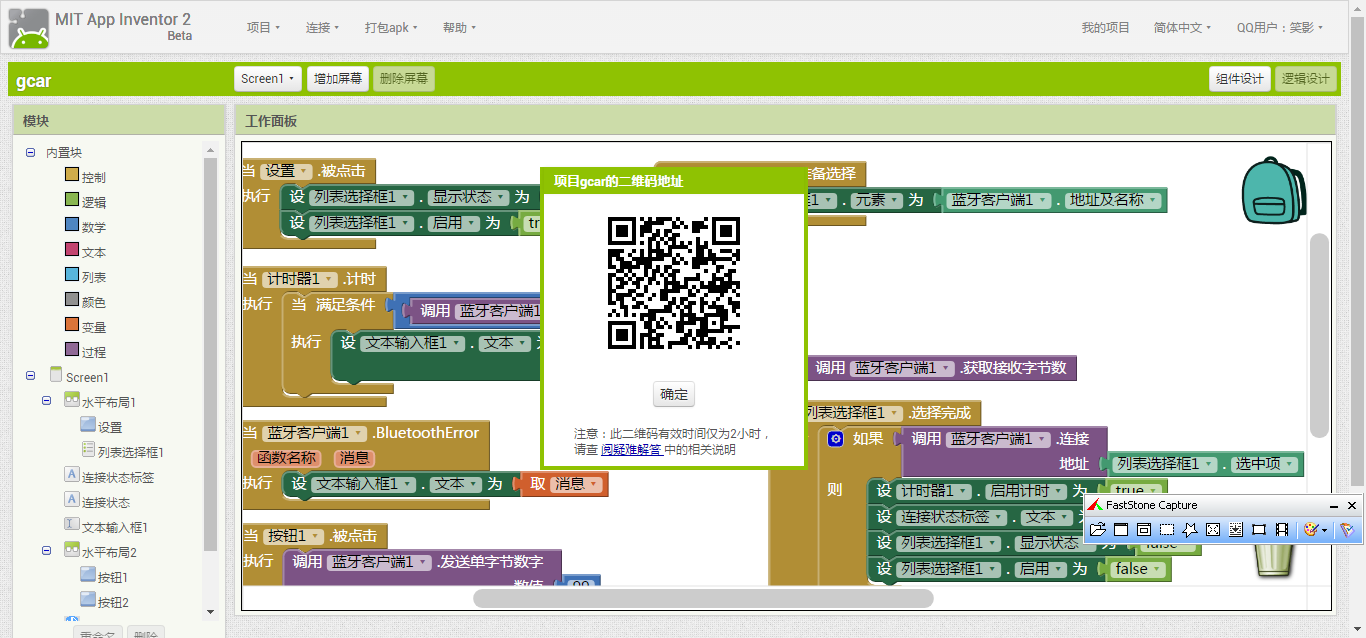Open the Screen1 screen selector dropdown

pyautogui.click(x=268, y=79)
